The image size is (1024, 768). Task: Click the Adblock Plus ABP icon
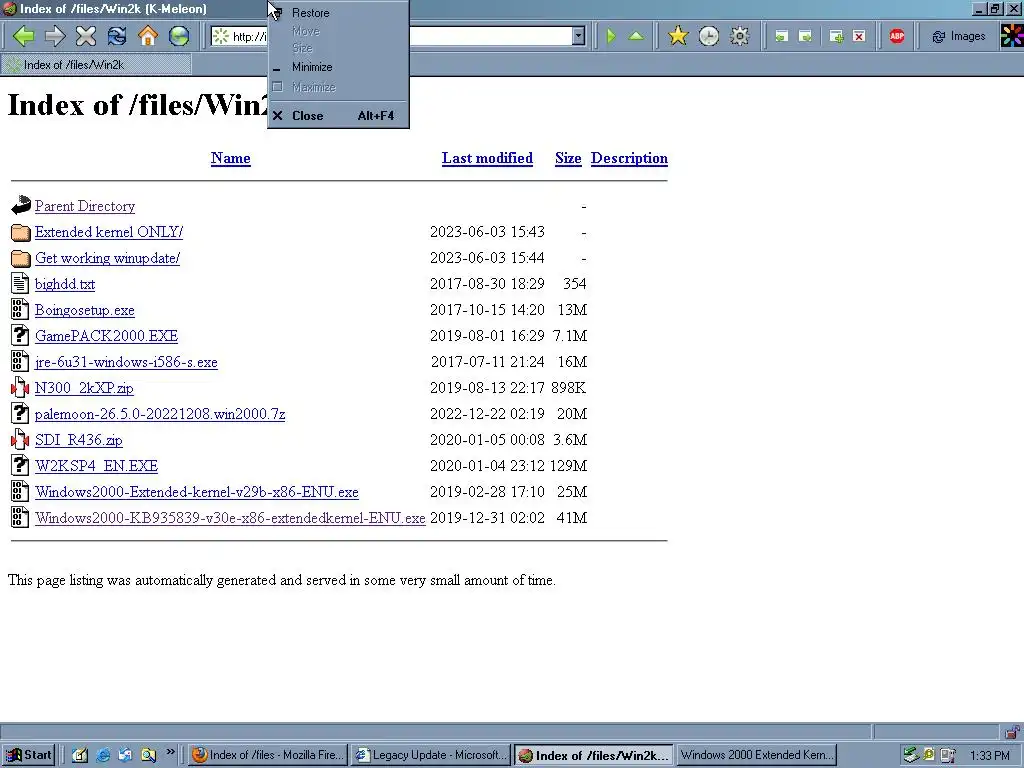897,36
